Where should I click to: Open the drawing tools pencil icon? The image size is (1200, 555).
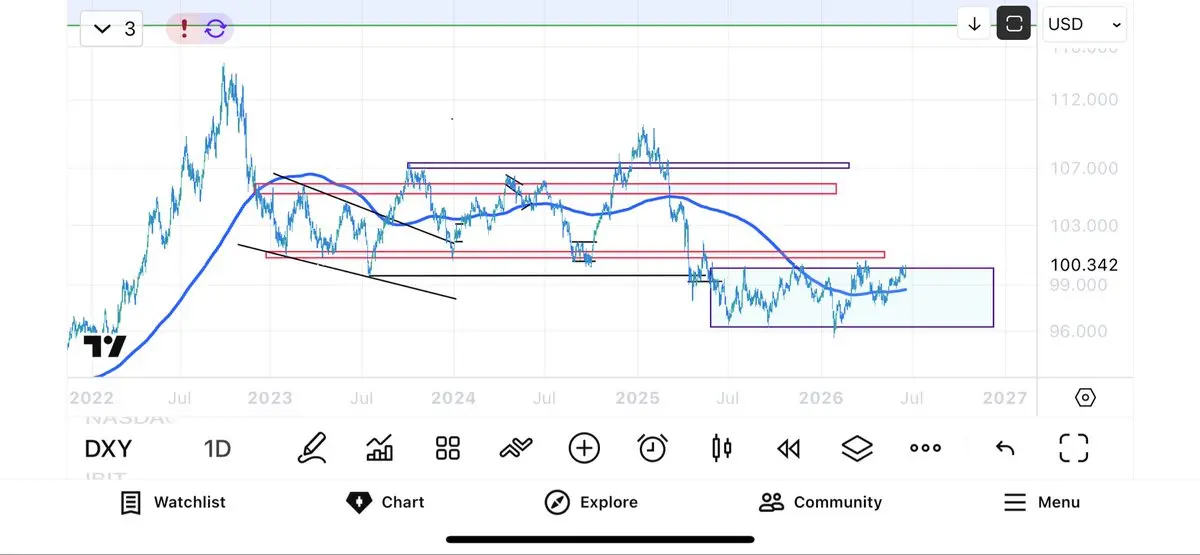pyautogui.click(x=312, y=447)
